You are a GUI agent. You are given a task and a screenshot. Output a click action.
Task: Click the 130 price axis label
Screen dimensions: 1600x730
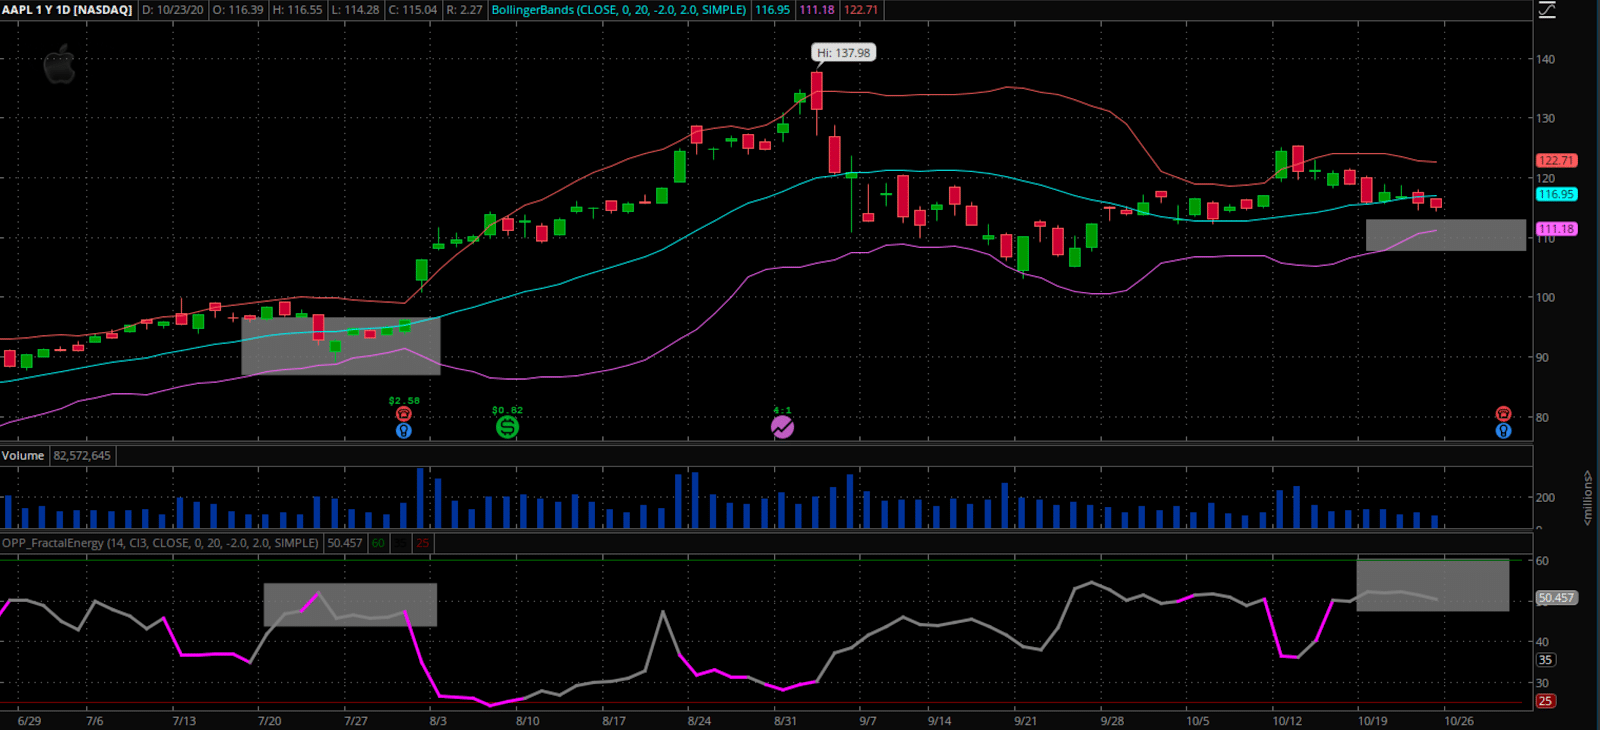[x=1545, y=118]
